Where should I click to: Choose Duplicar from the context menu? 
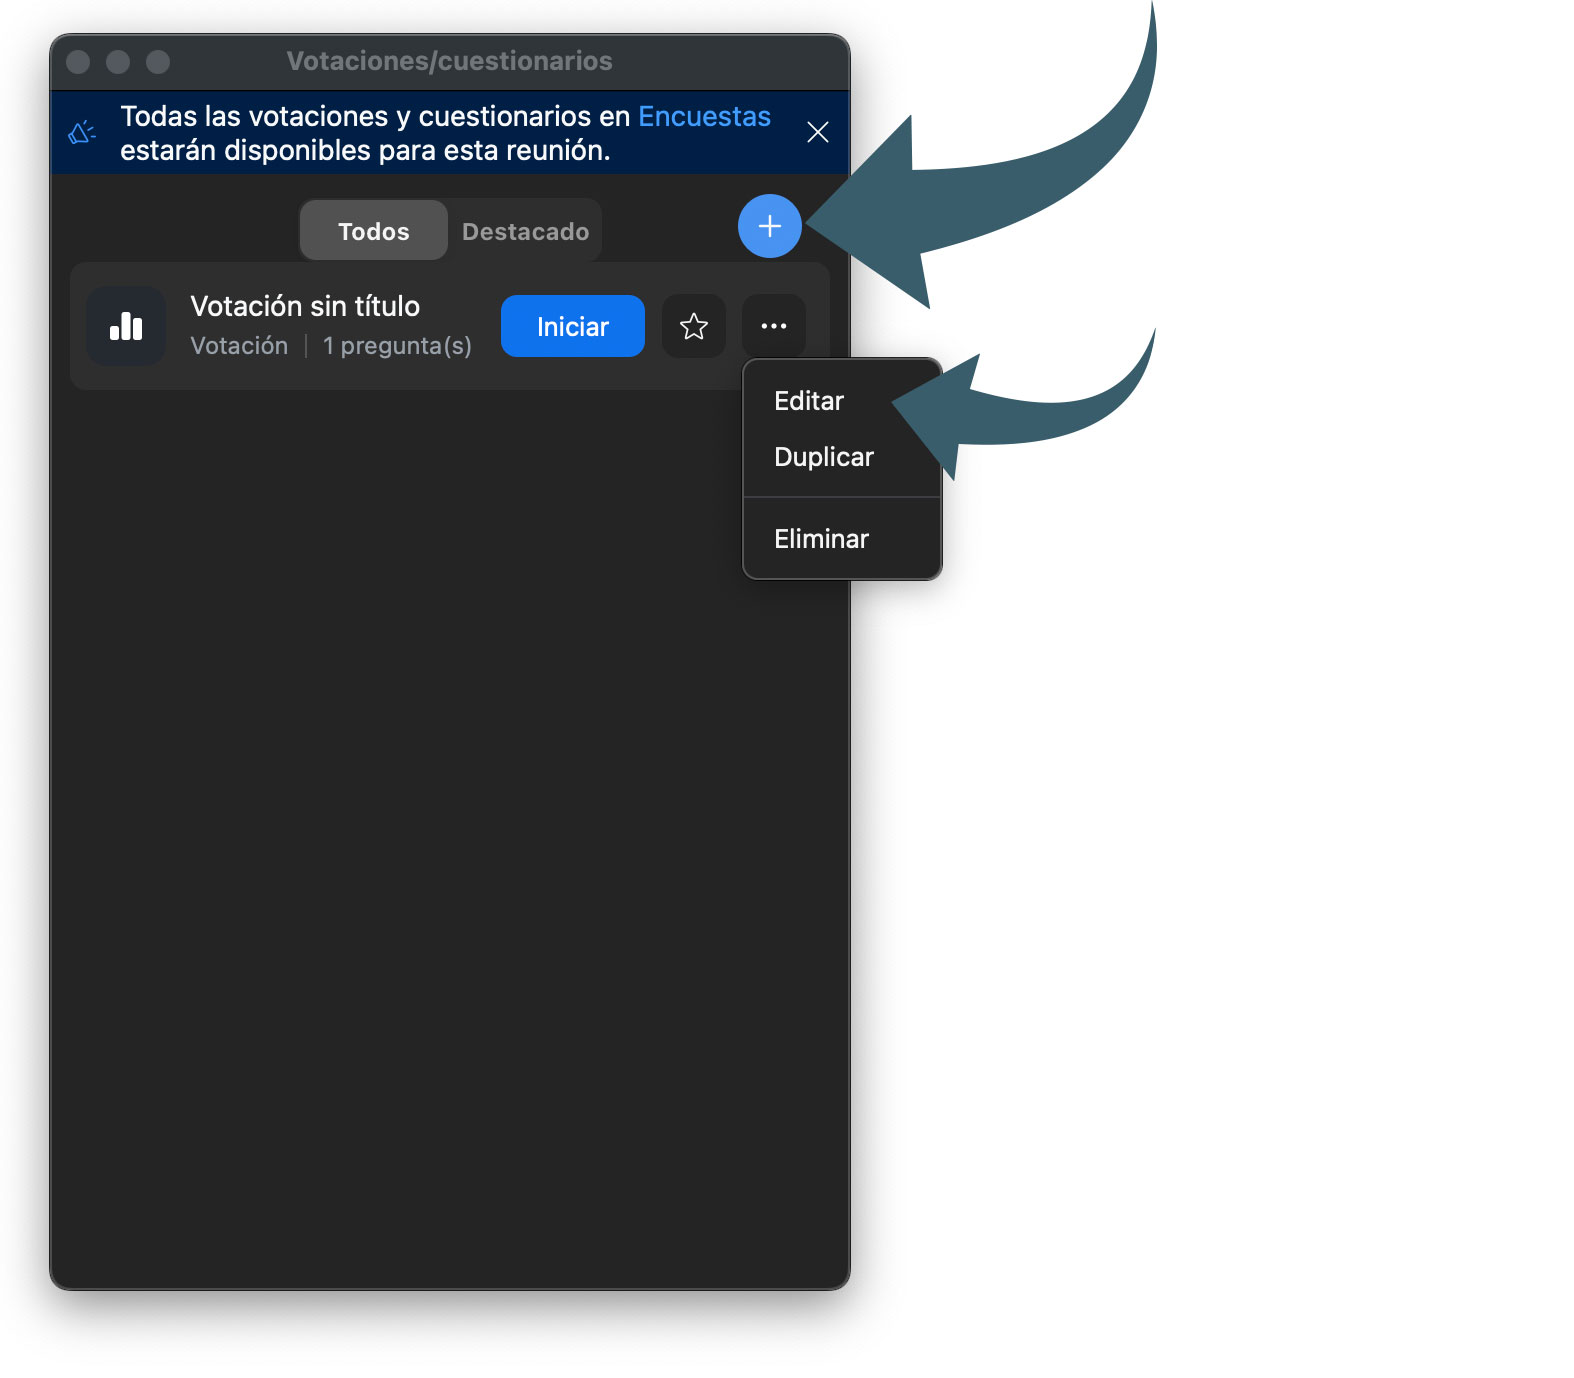click(824, 457)
